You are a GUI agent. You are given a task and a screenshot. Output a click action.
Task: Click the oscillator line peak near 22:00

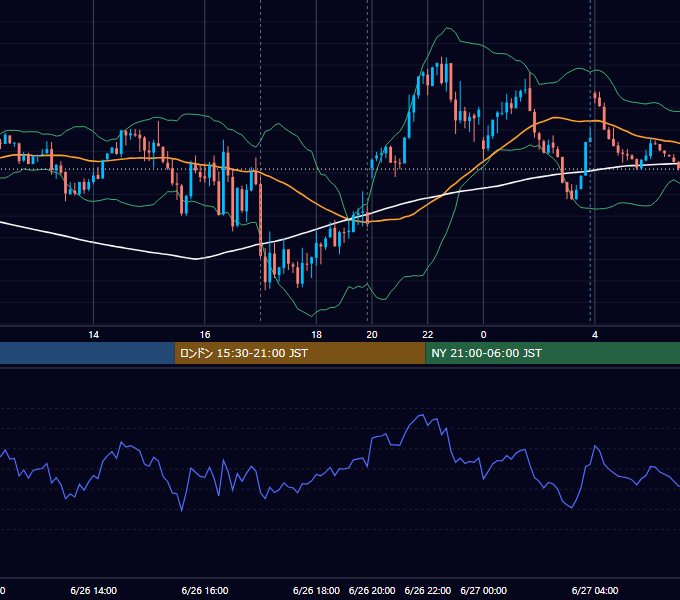tap(421, 415)
